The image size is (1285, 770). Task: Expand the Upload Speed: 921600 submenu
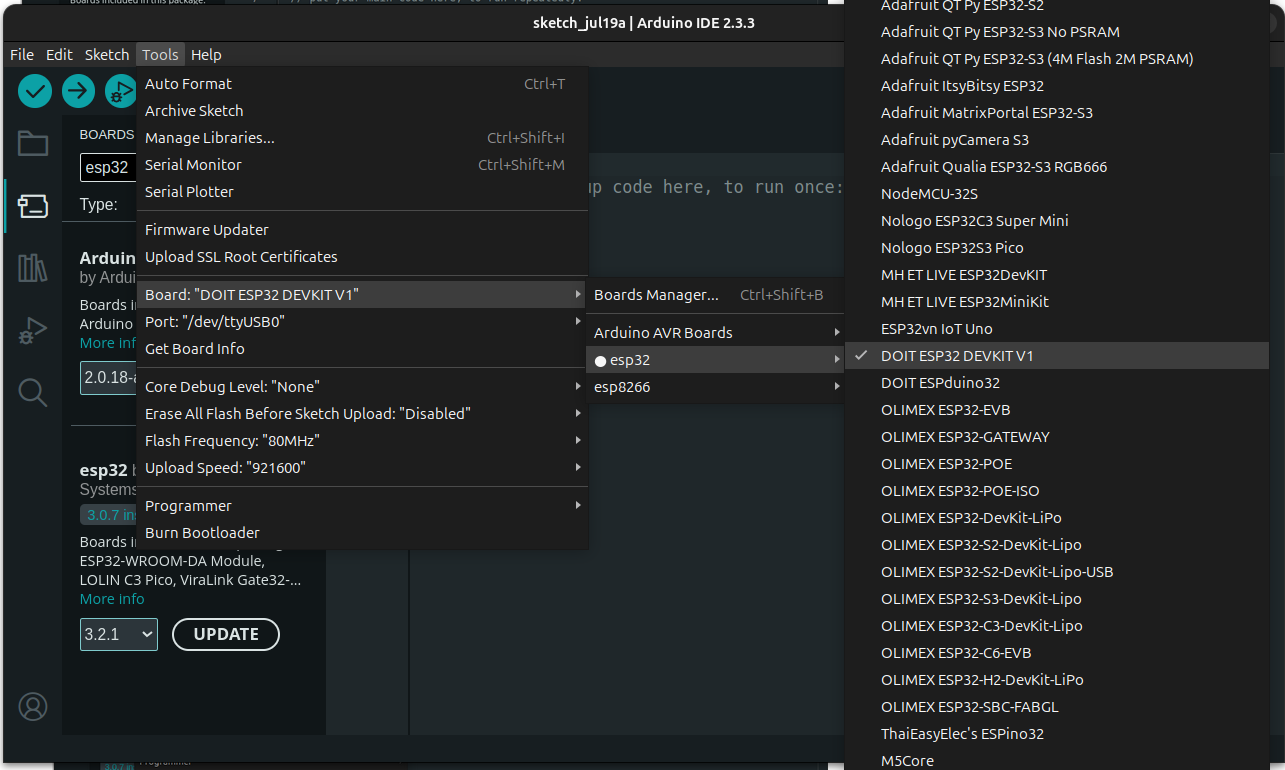pos(362,468)
